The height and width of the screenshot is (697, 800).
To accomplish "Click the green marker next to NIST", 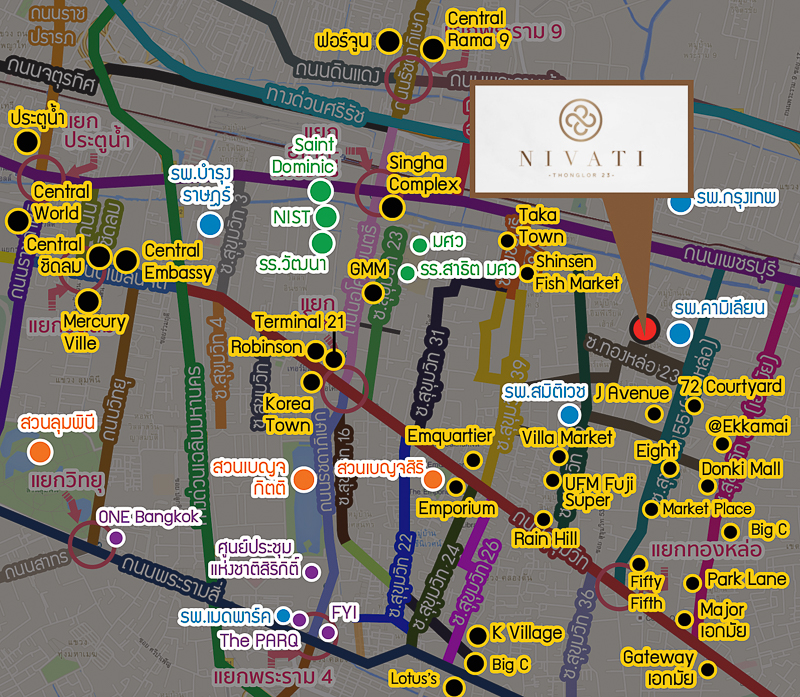I will point(327,216).
